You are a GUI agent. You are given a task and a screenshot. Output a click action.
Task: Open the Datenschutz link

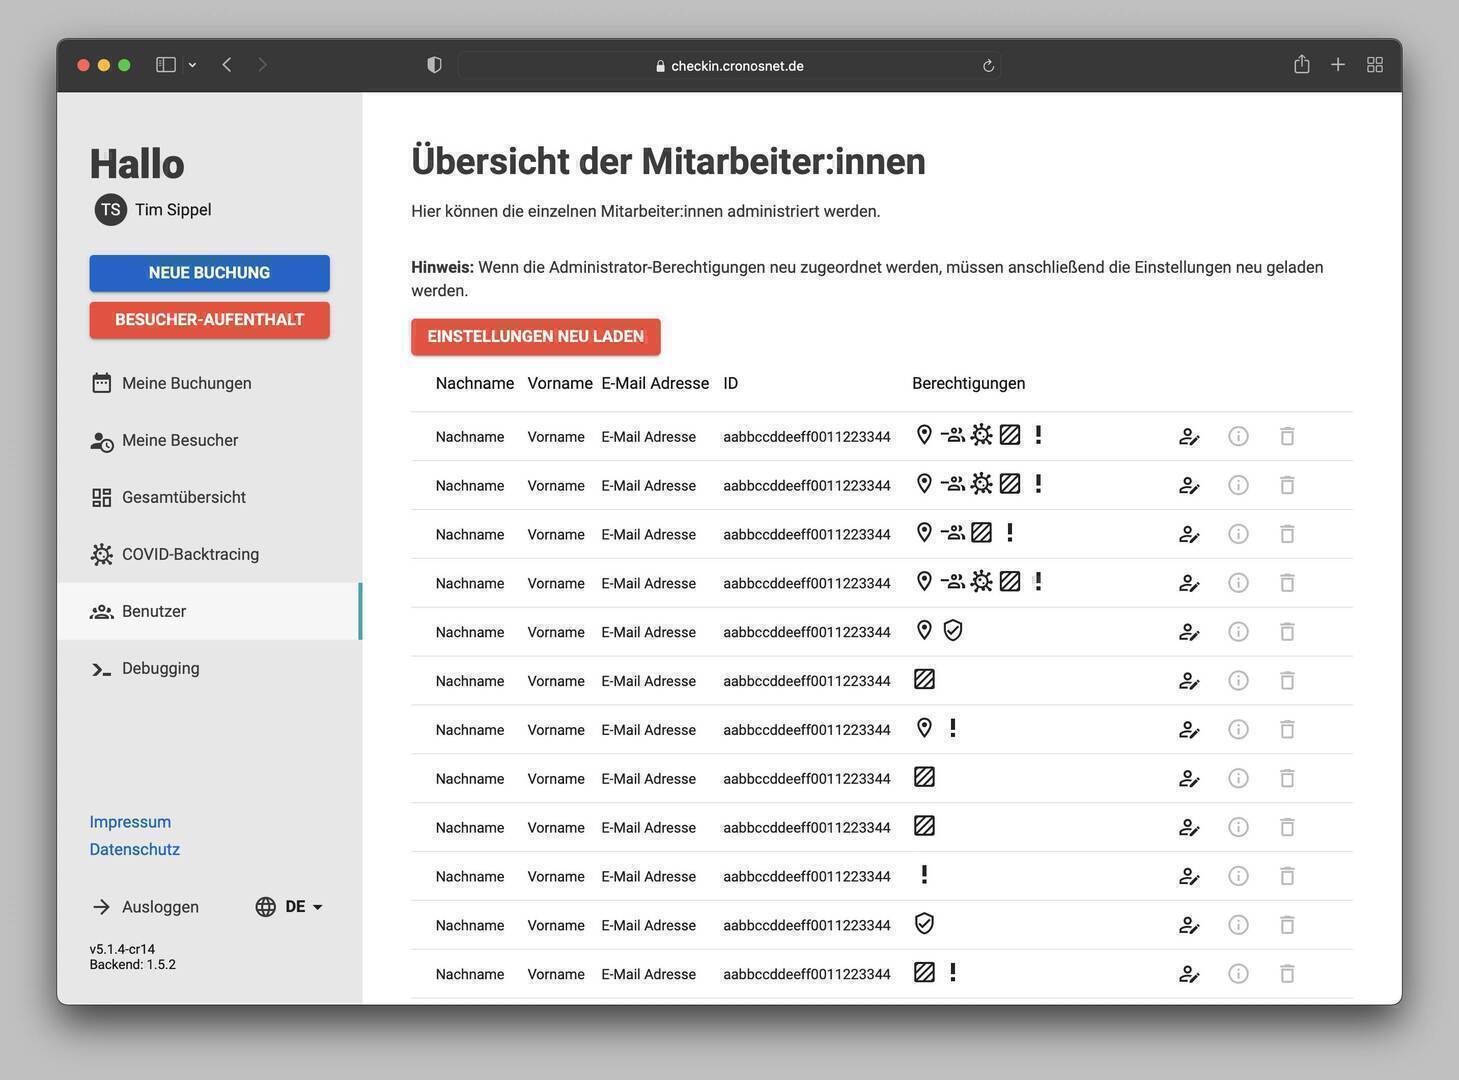pyautogui.click(x=134, y=849)
